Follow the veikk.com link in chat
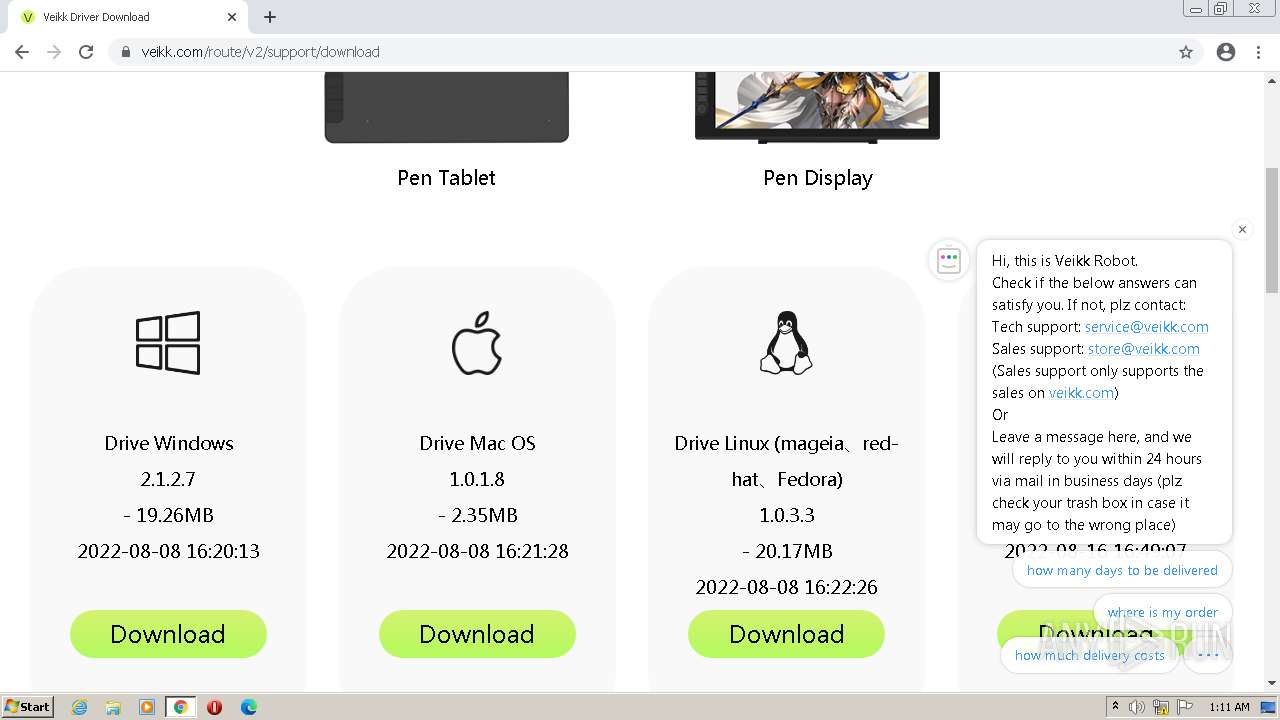This screenshot has width=1280, height=720. pyautogui.click(x=1081, y=393)
